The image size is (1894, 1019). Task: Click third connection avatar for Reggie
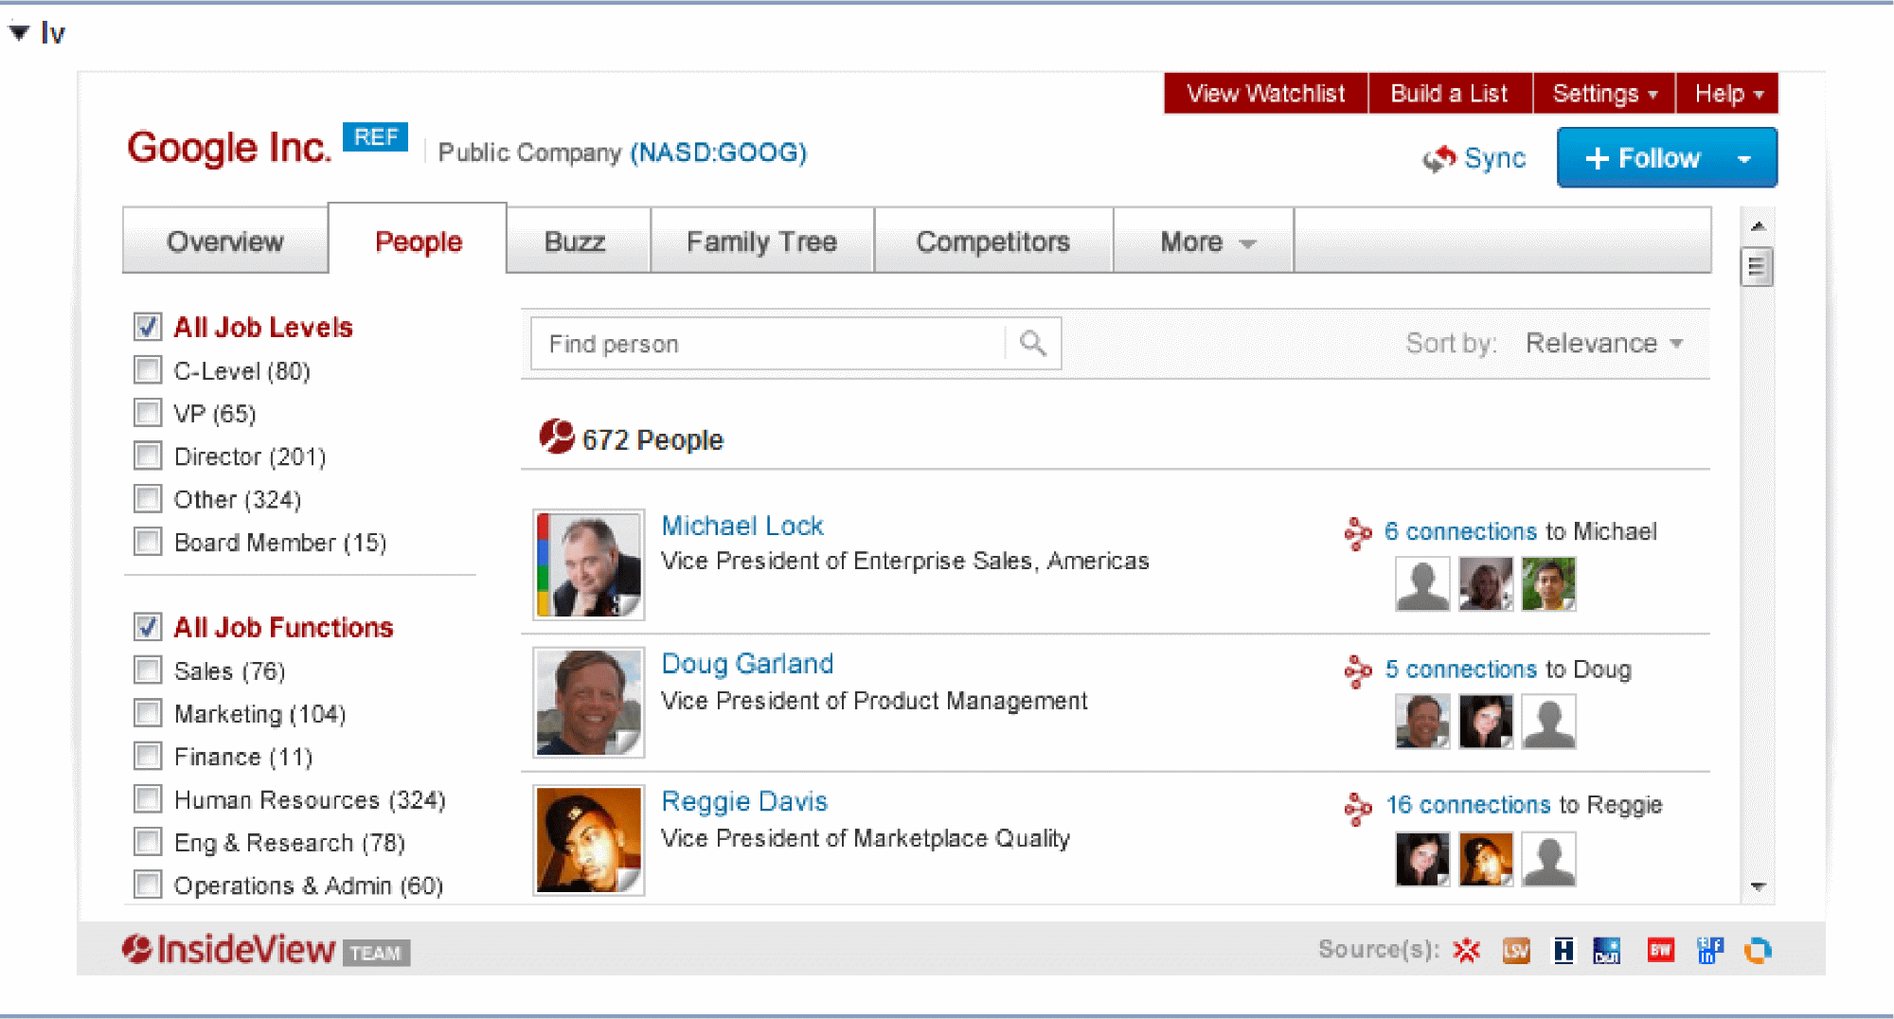click(x=1548, y=859)
